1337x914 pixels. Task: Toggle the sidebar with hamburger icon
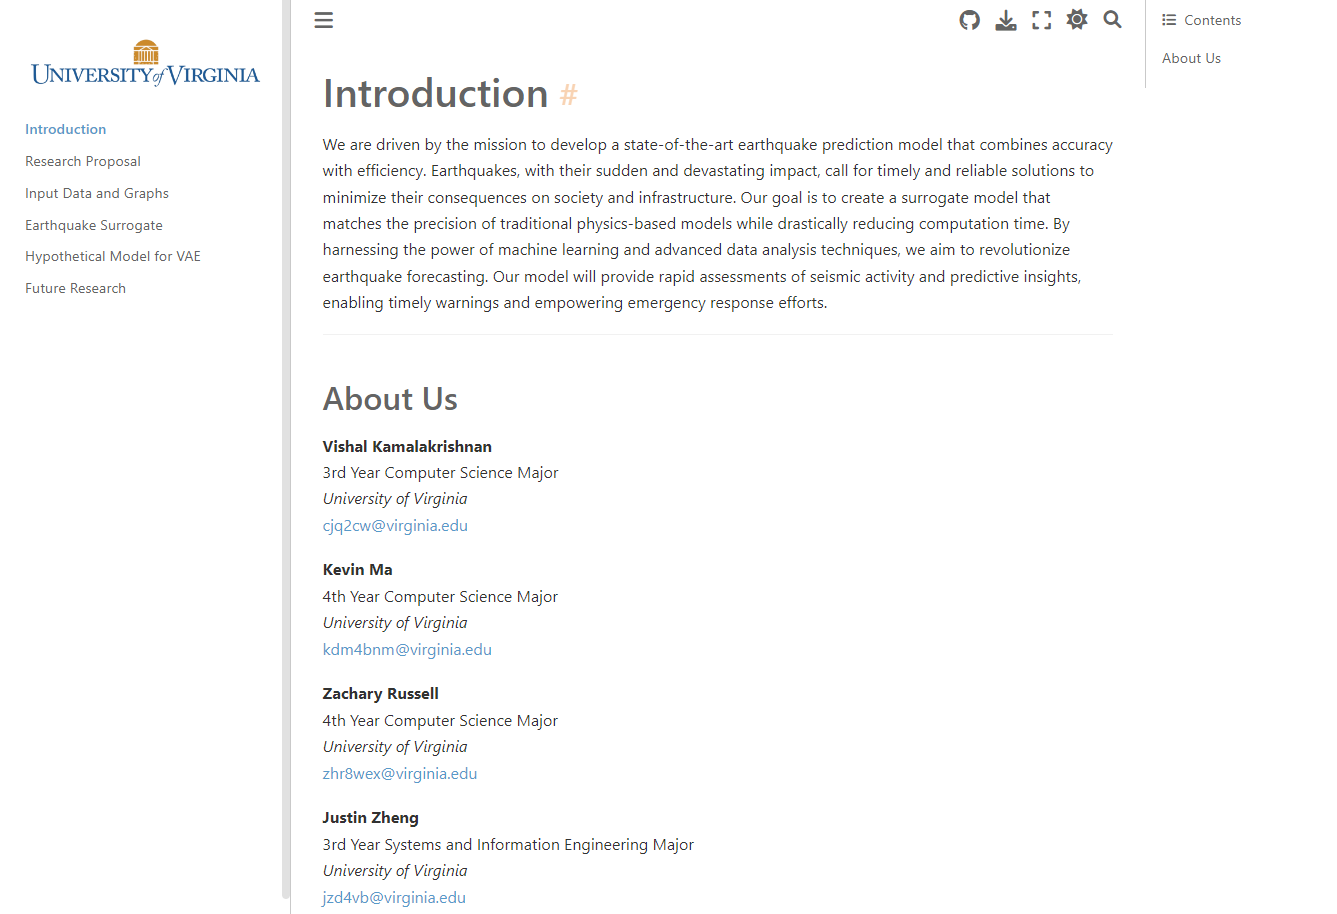[323, 20]
